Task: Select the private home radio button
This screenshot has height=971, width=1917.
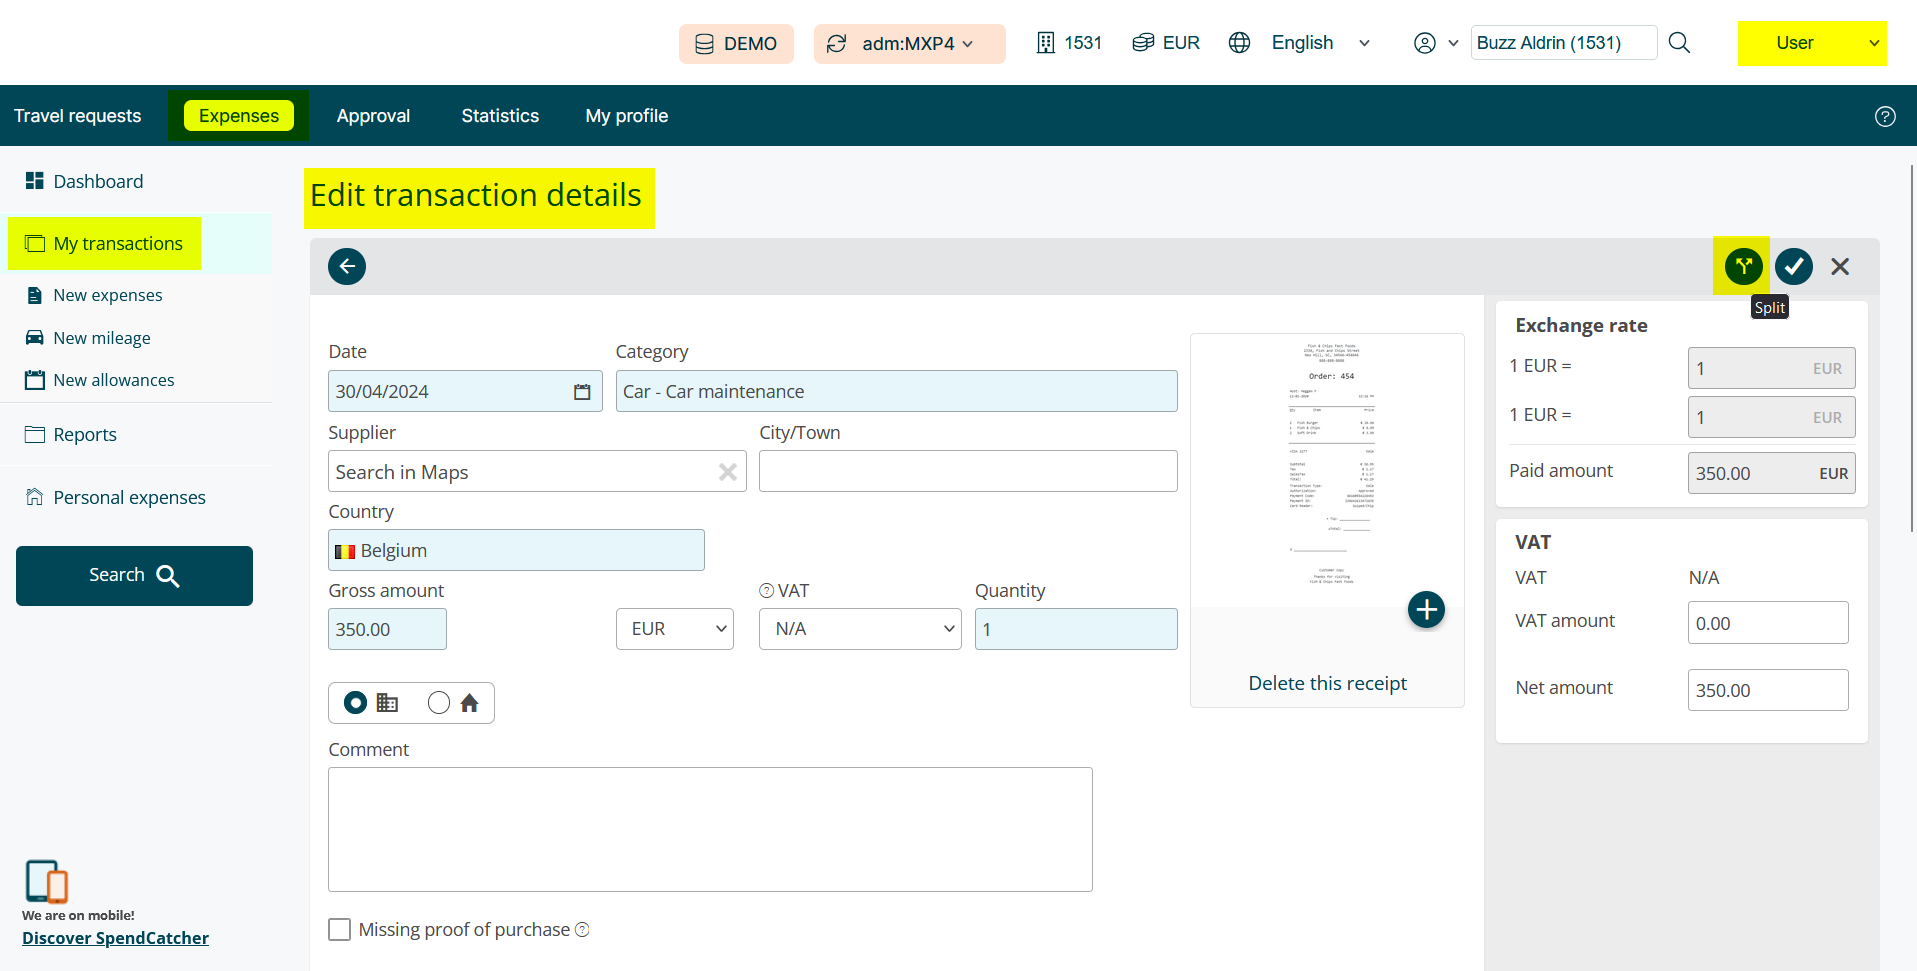Action: click(x=439, y=703)
